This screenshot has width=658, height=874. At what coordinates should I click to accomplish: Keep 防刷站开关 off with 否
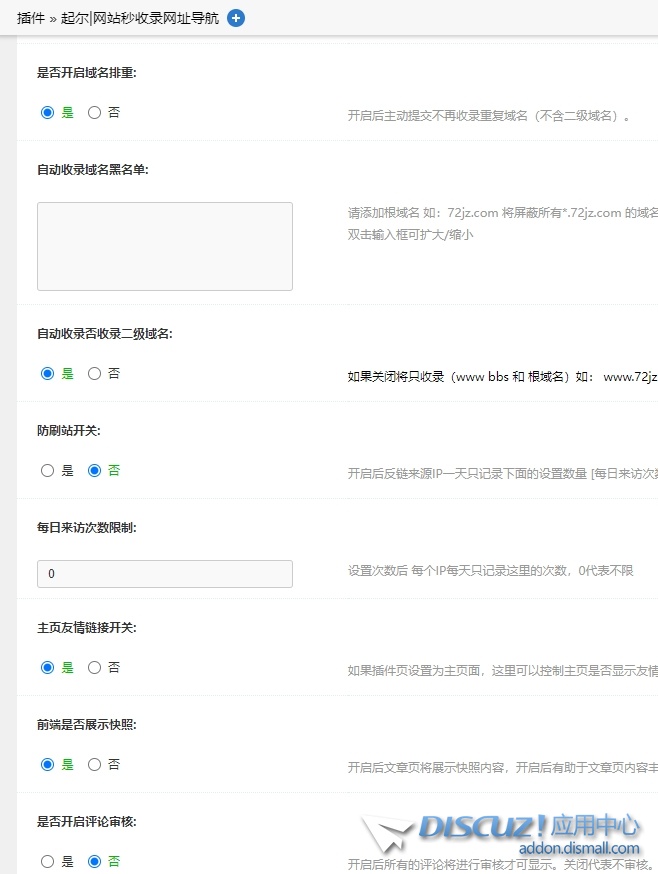(94, 470)
